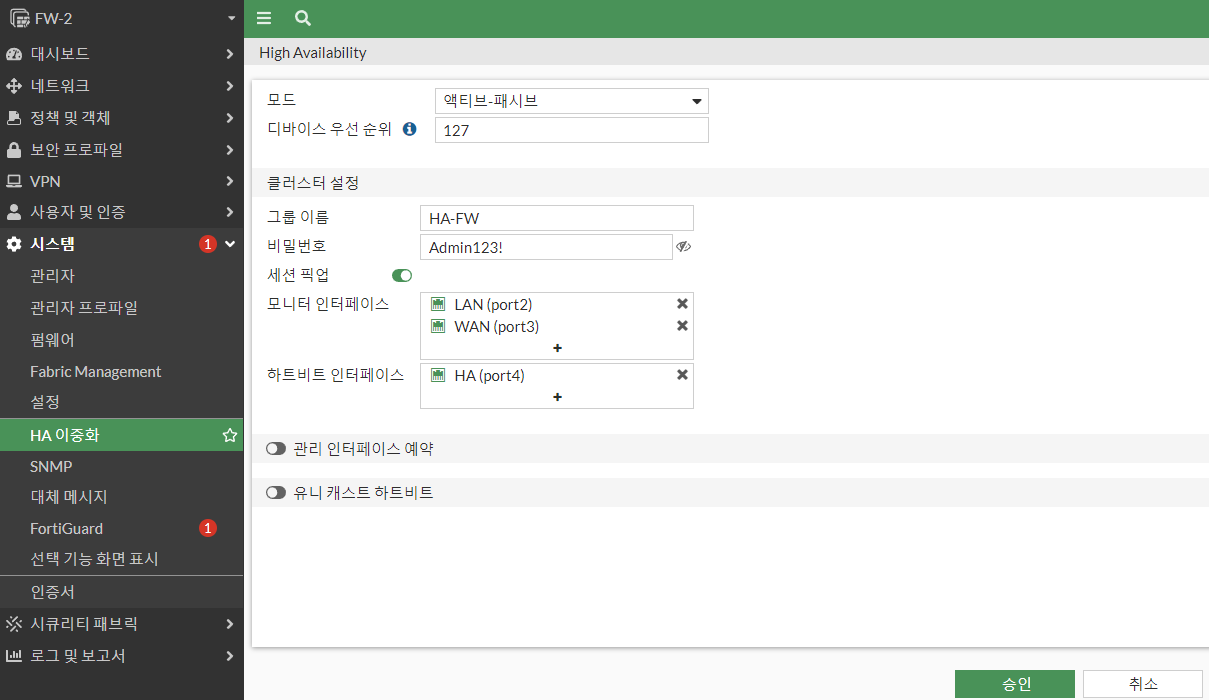Click the 정책 및 객체 icon
Viewport: 1209px width, 700px height.
[x=14, y=118]
